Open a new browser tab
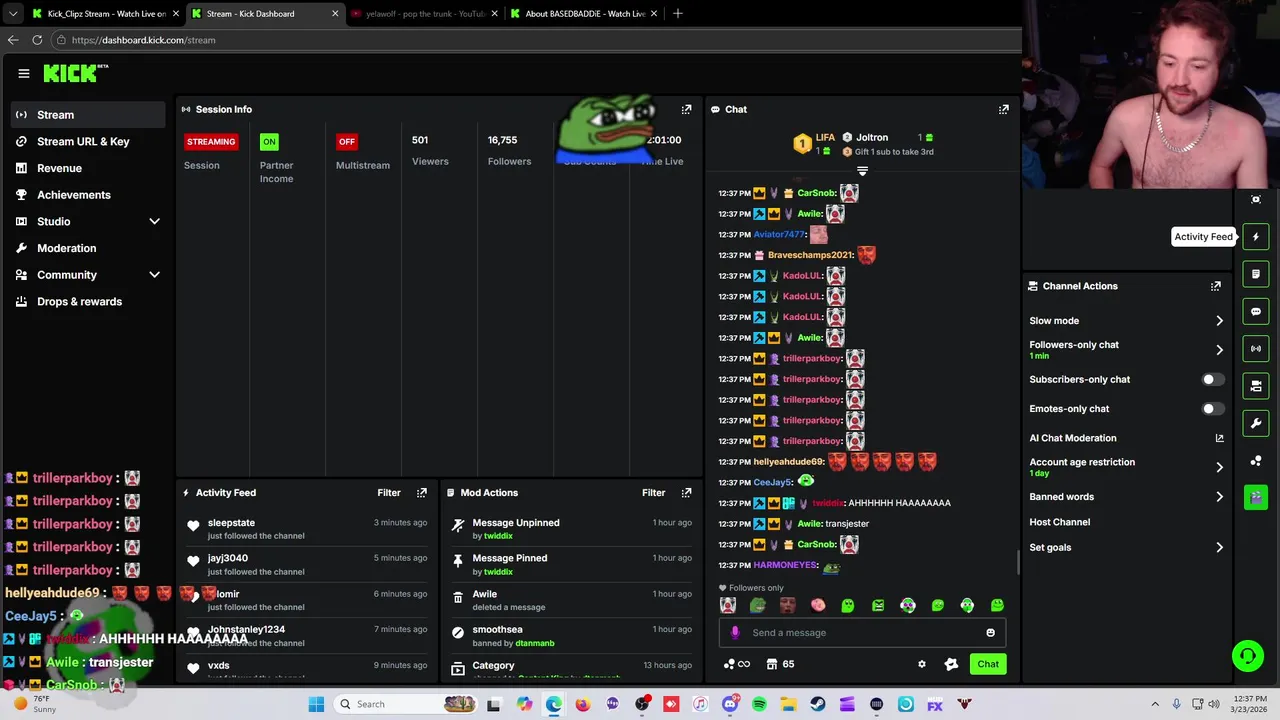This screenshot has height=720, width=1280. click(678, 14)
